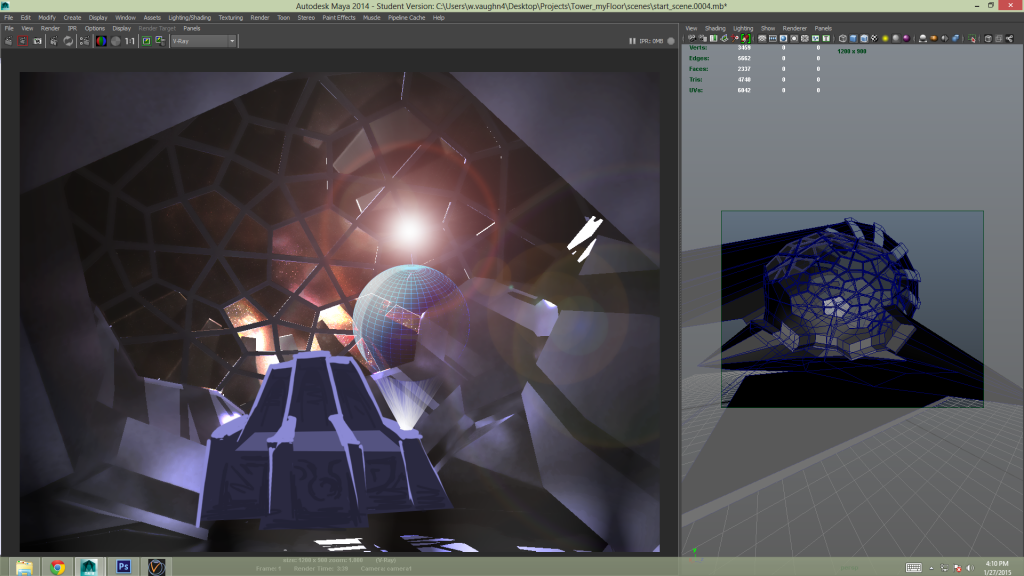
Task: Open the viewport Show menu
Action: pos(768,28)
